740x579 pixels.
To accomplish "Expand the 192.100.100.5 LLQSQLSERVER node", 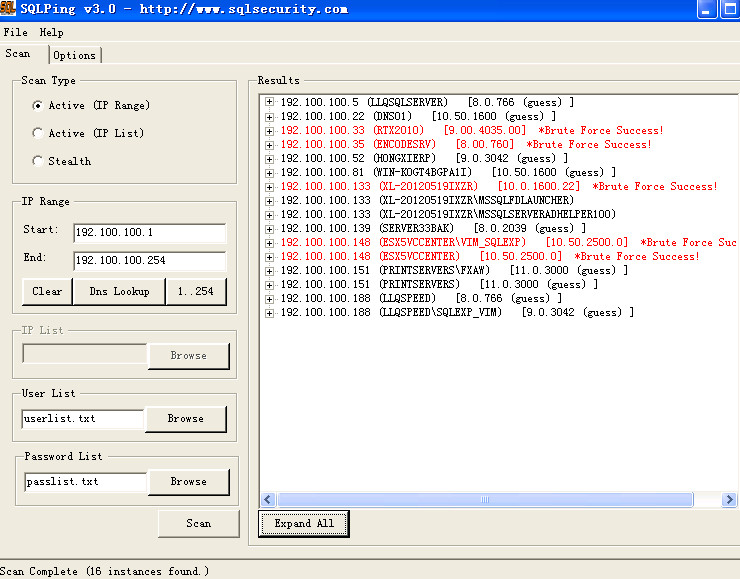I will pyautogui.click(x=269, y=102).
